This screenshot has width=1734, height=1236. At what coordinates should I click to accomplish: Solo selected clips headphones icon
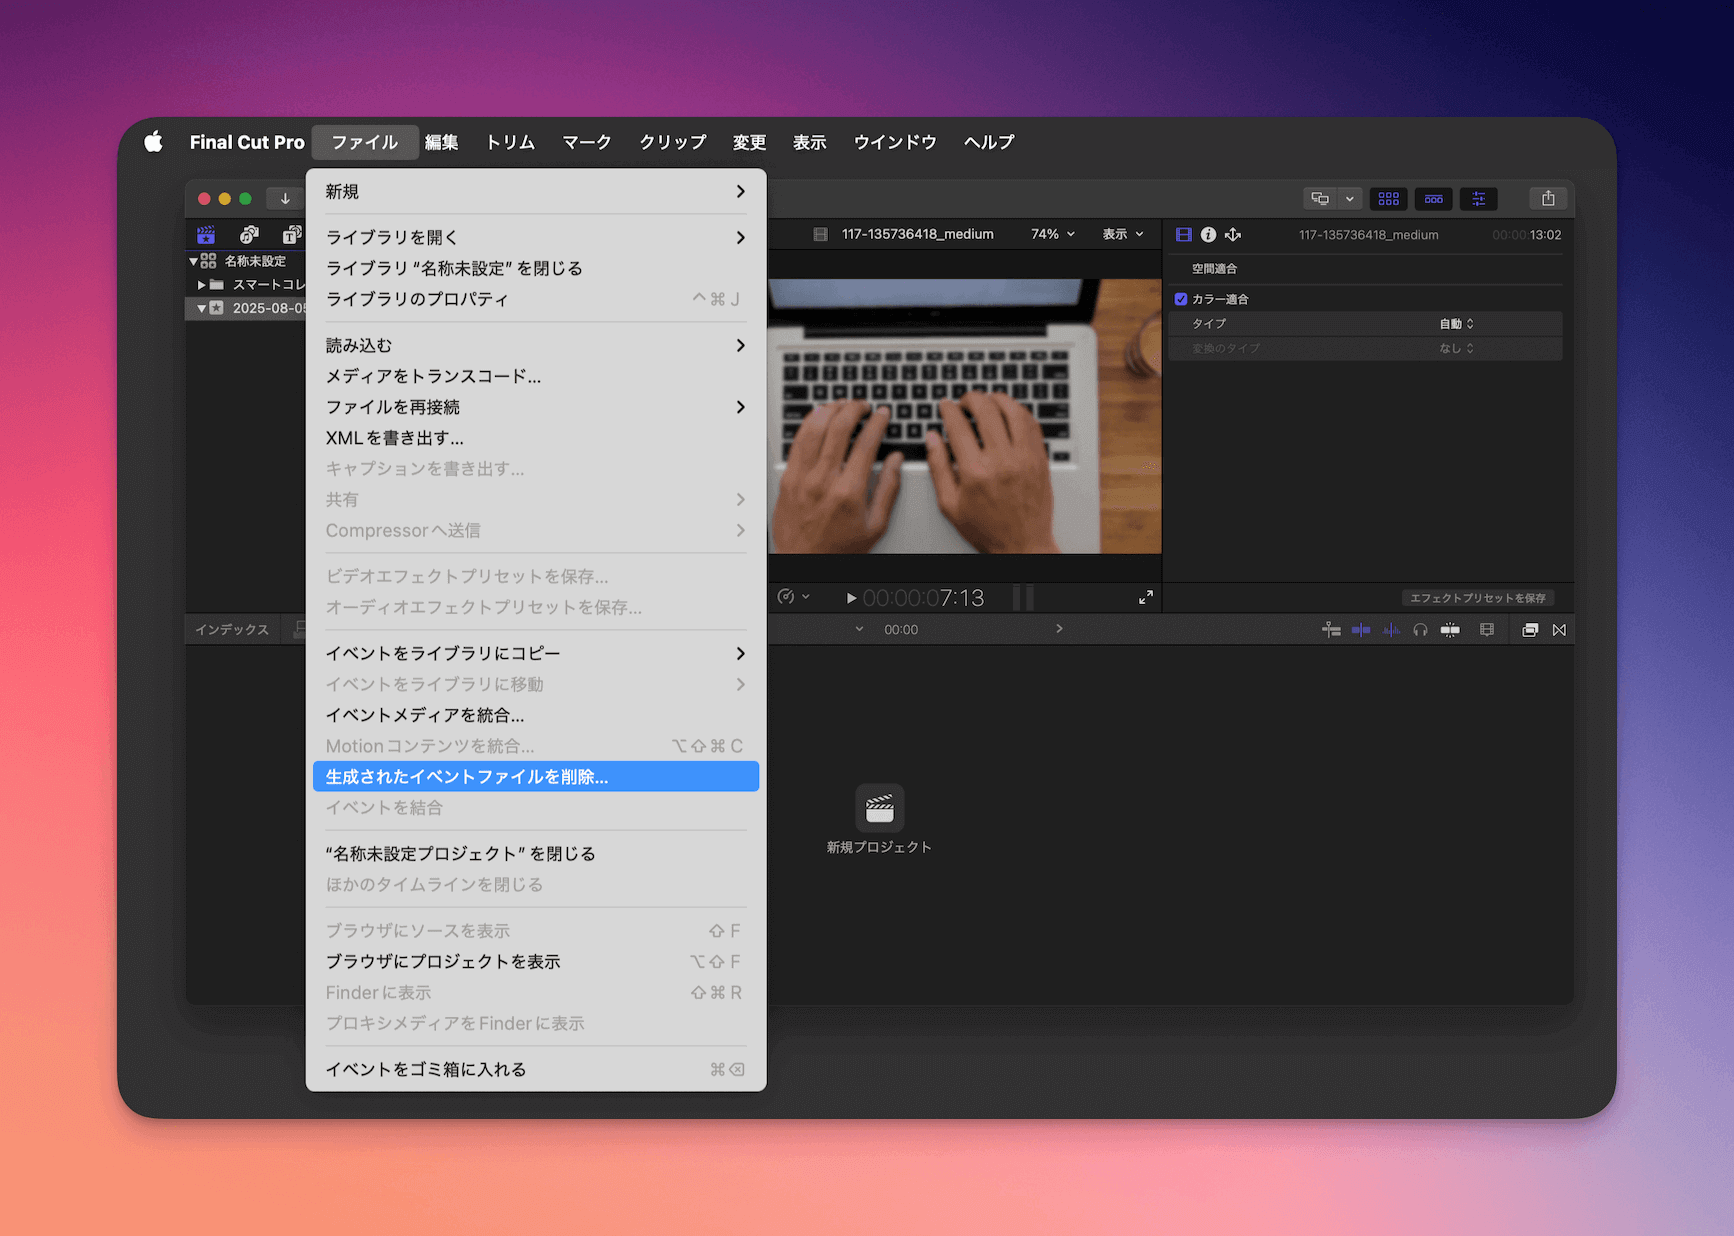click(x=1420, y=630)
